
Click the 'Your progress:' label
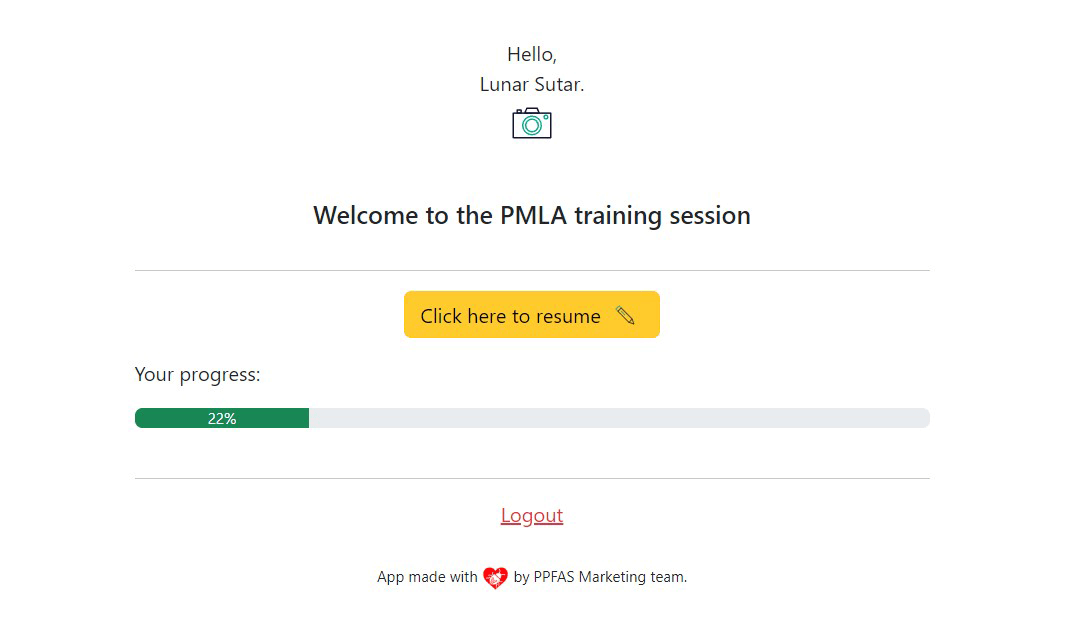click(197, 374)
